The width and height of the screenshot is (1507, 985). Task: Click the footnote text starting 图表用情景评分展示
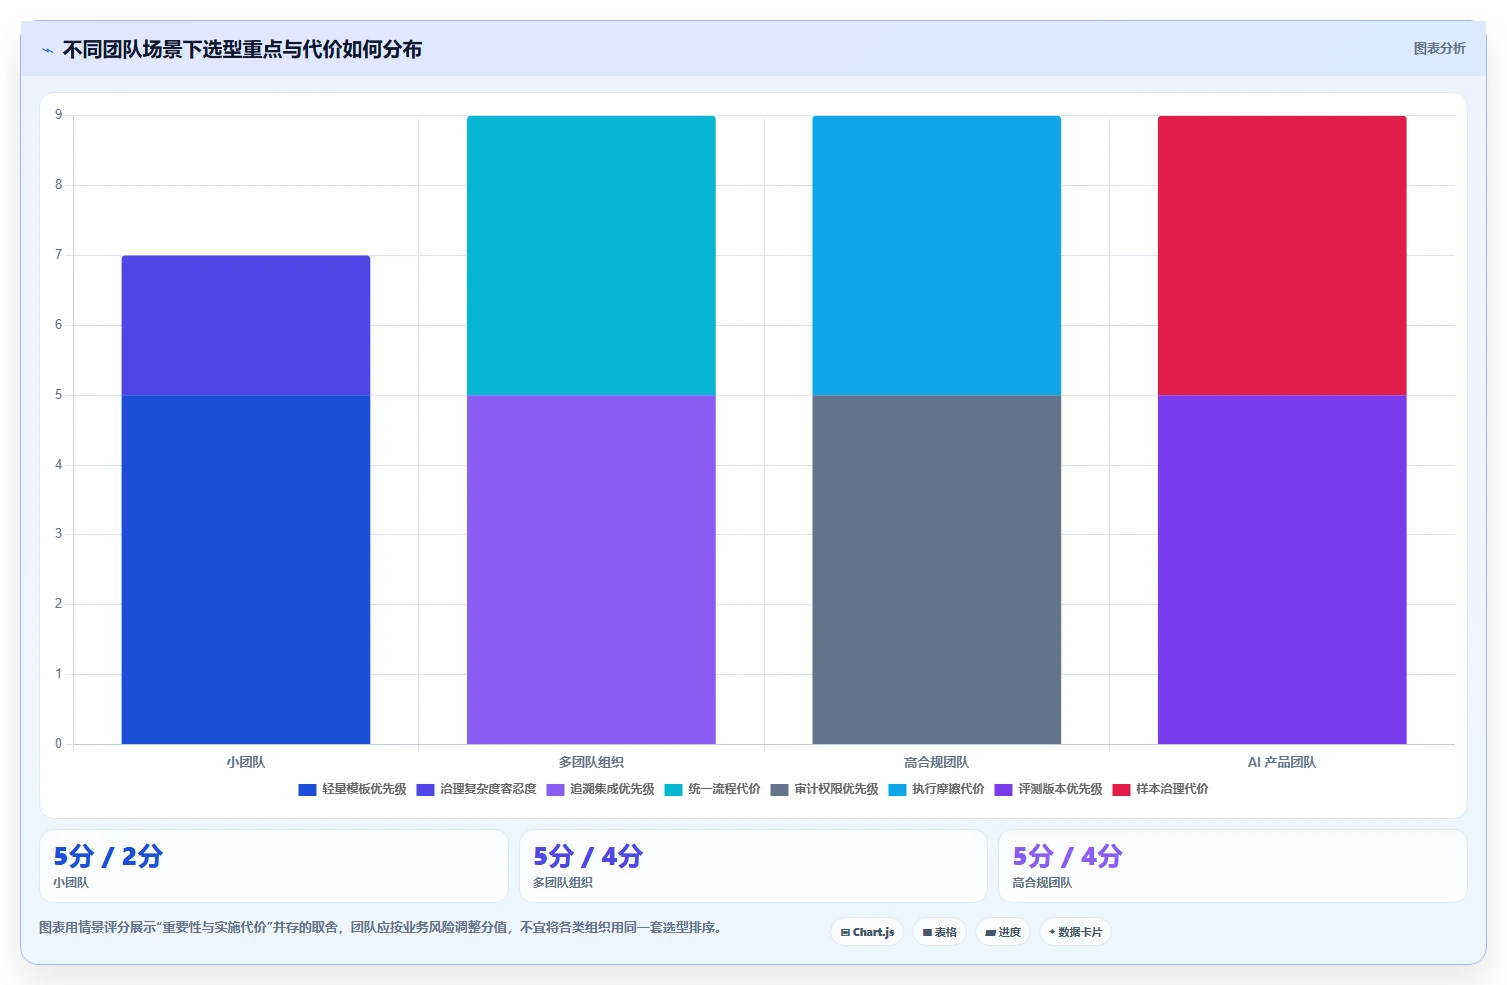[380, 928]
